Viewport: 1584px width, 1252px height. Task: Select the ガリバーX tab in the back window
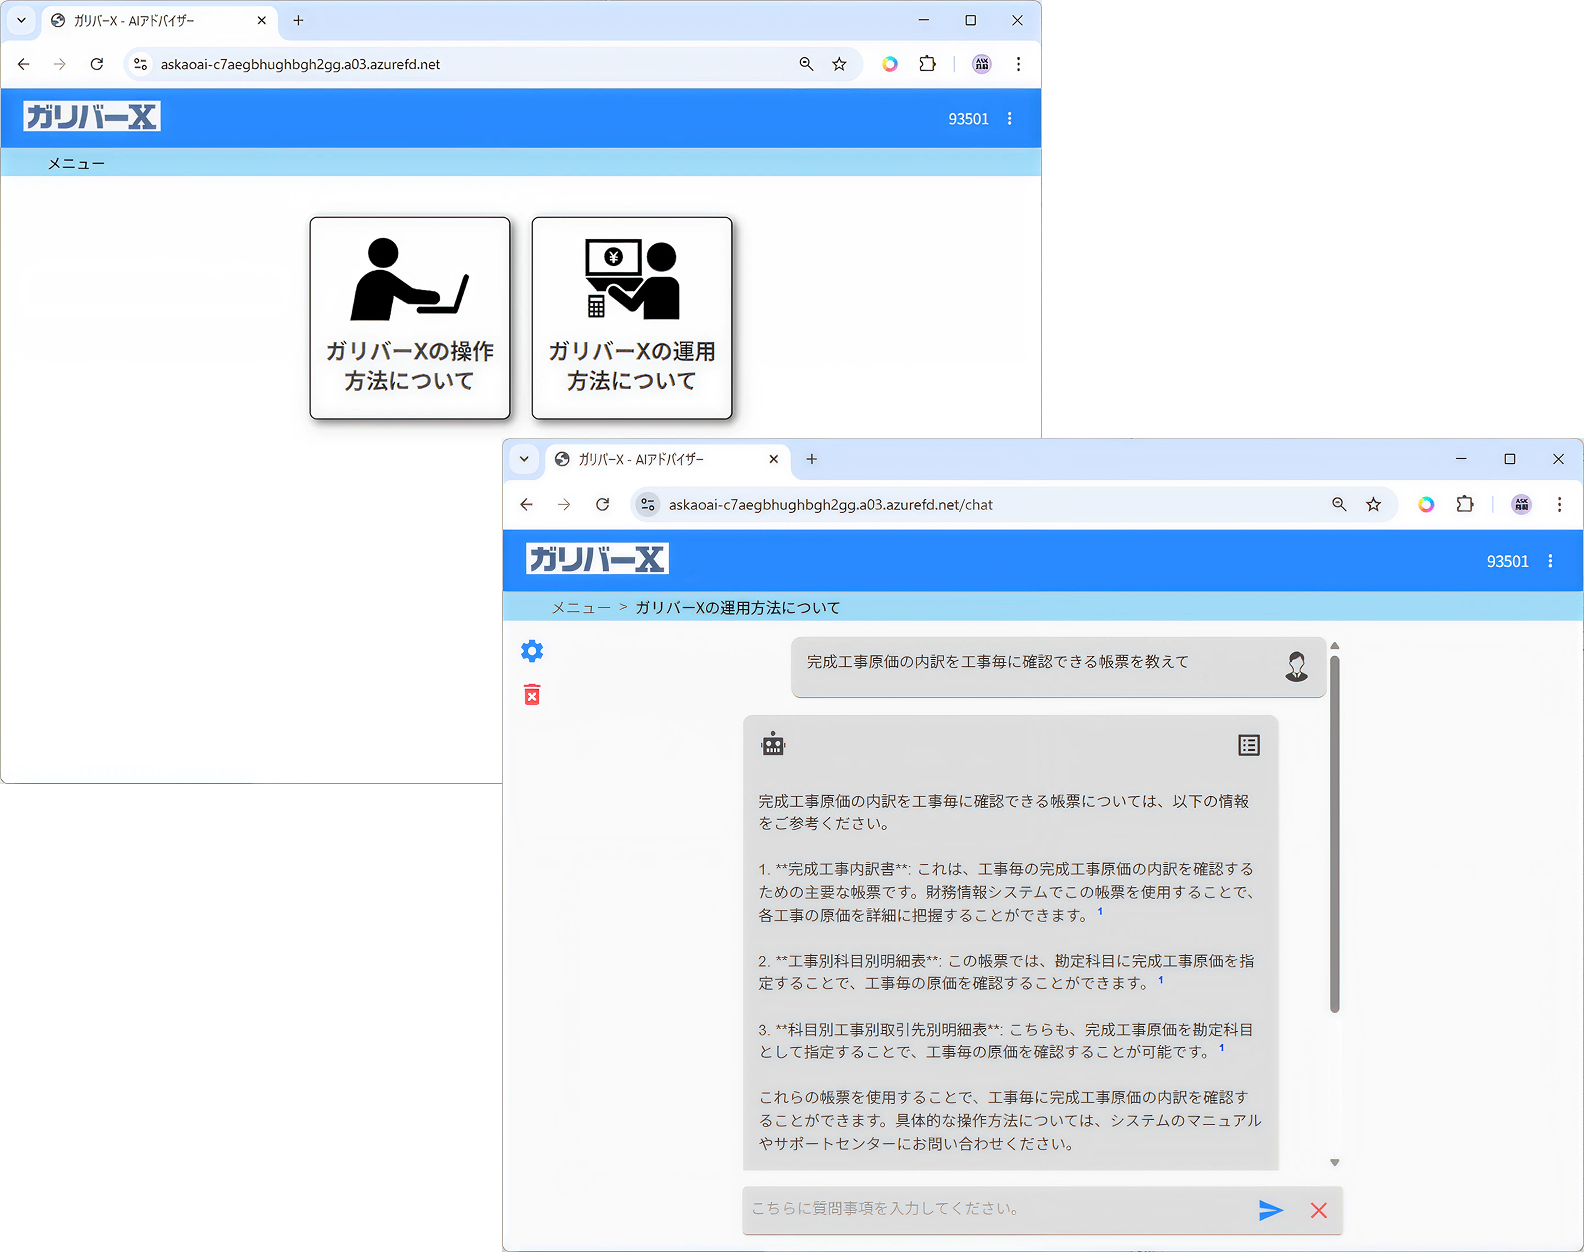tap(160, 20)
